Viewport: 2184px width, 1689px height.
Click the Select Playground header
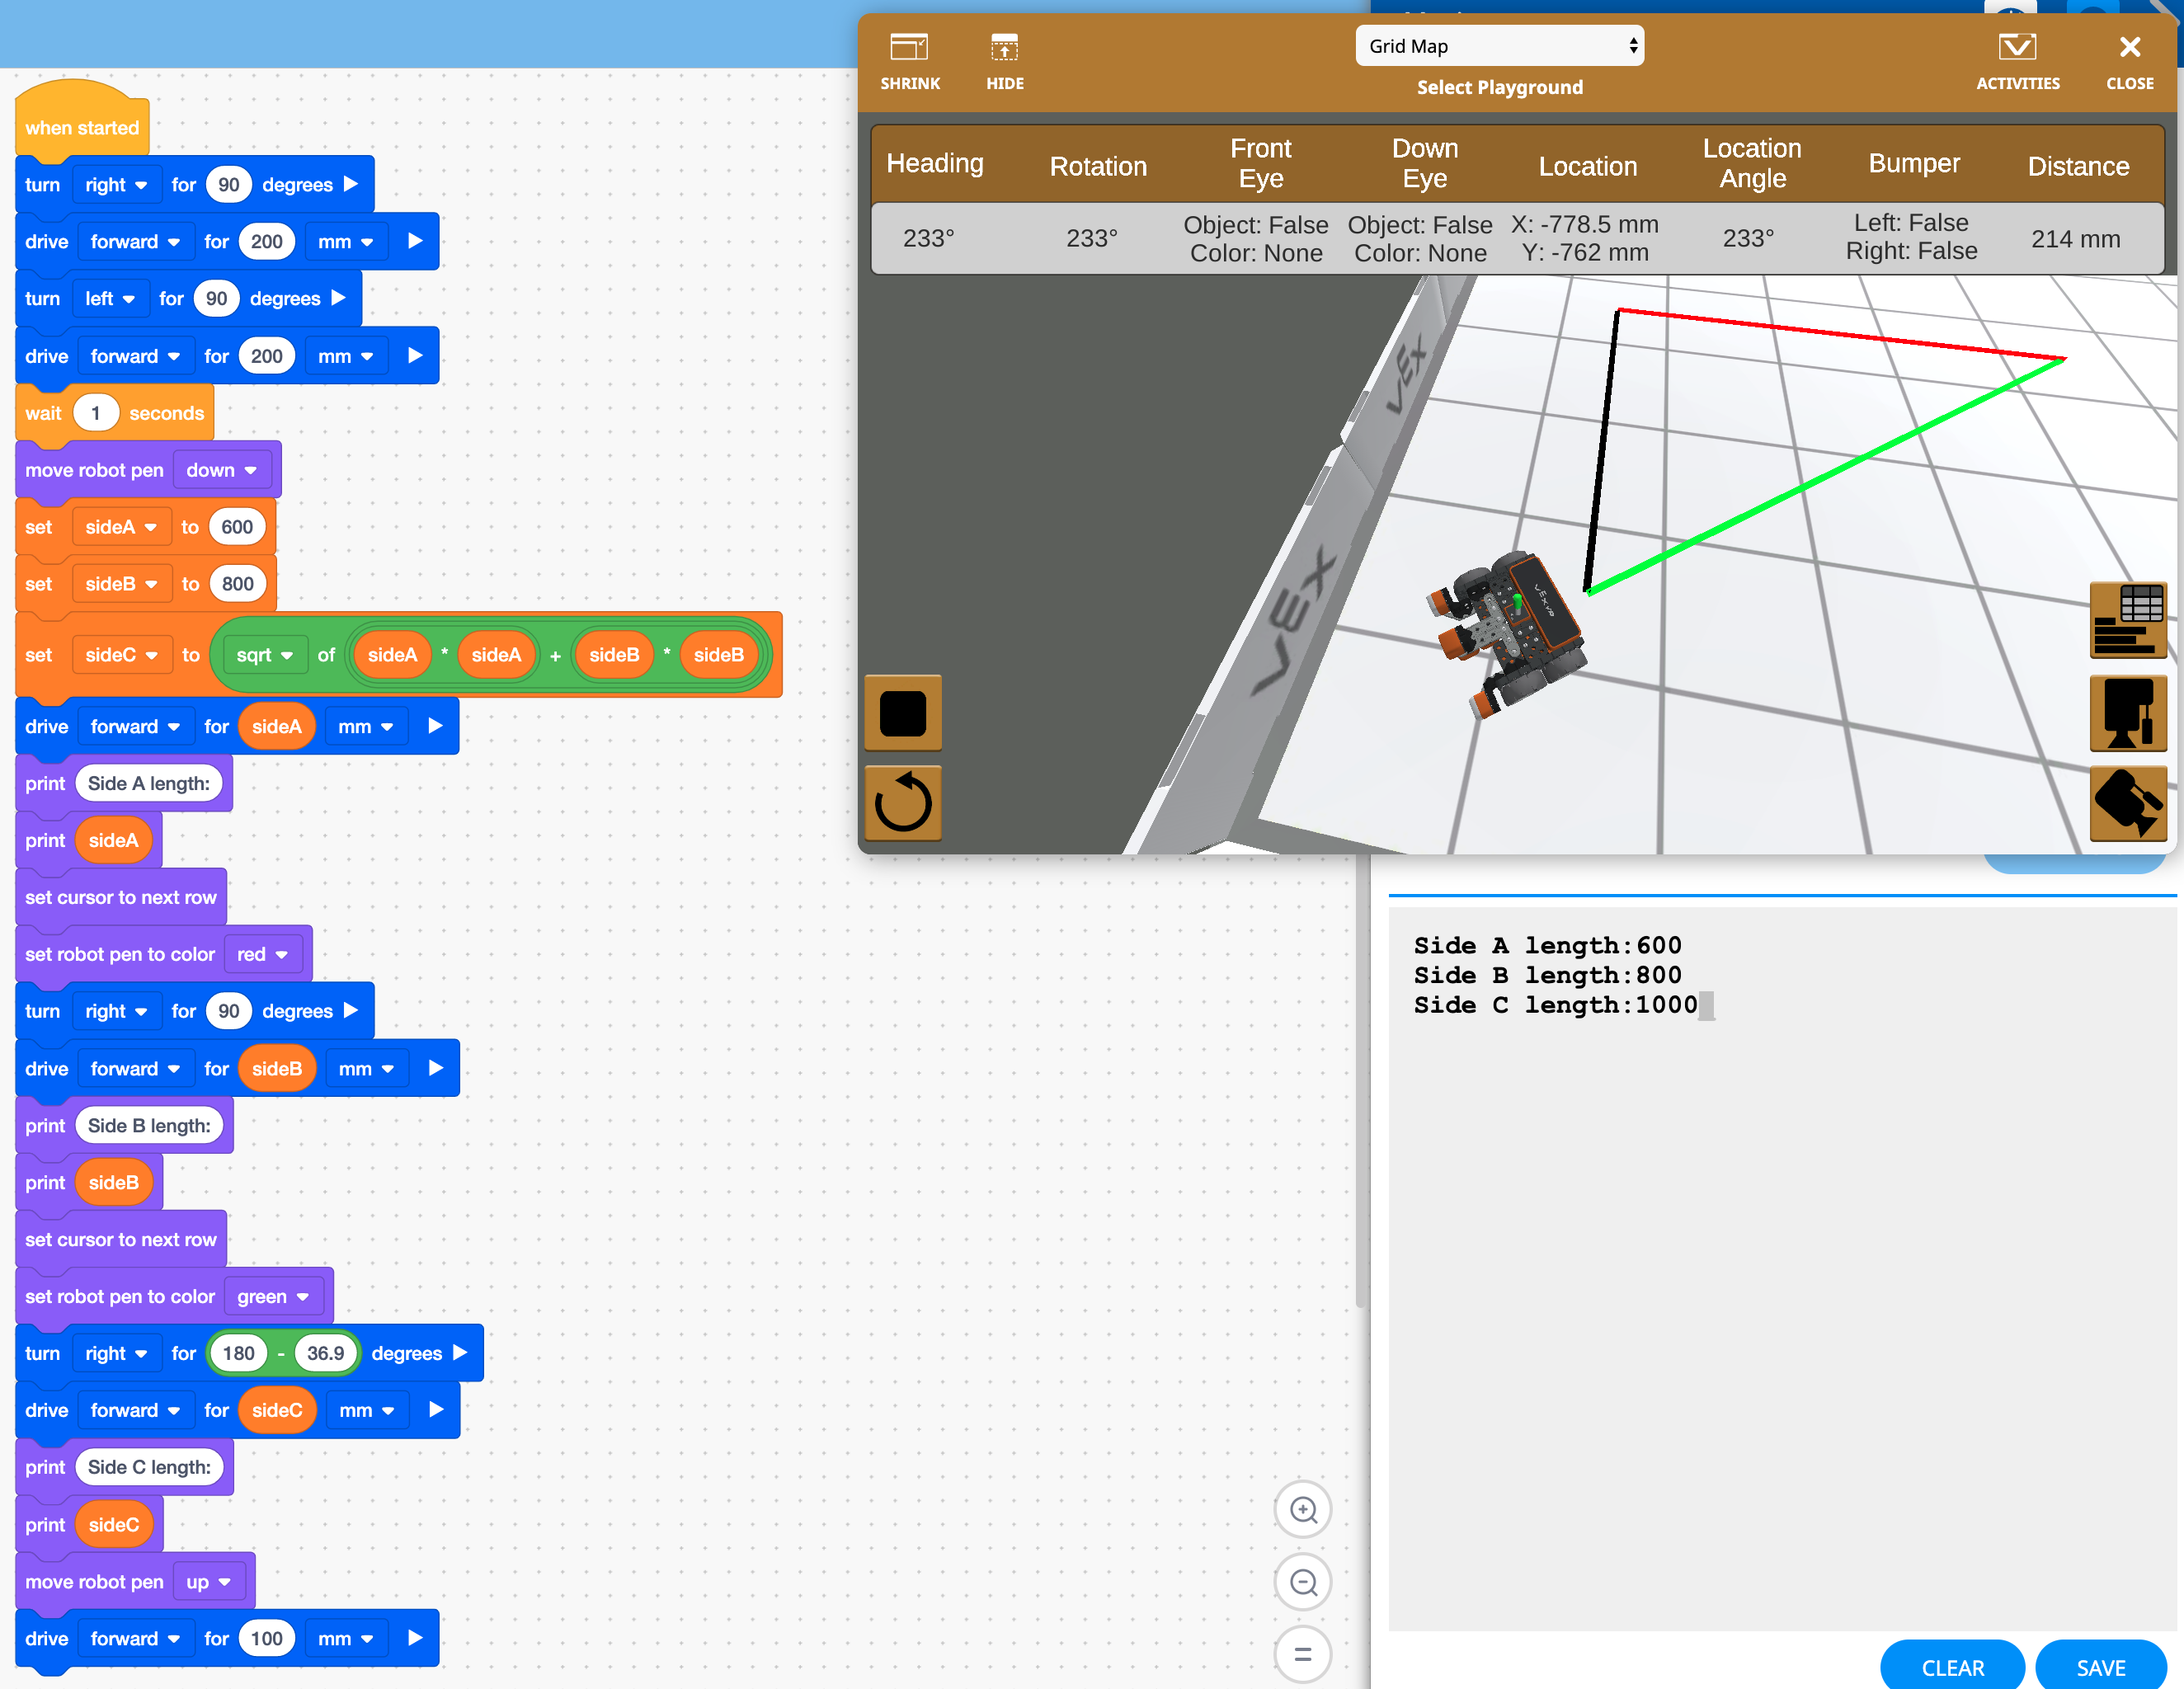[1499, 87]
